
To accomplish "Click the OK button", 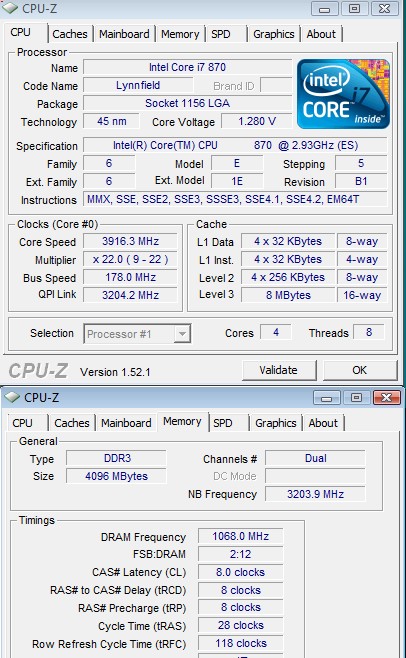I will (360, 370).
